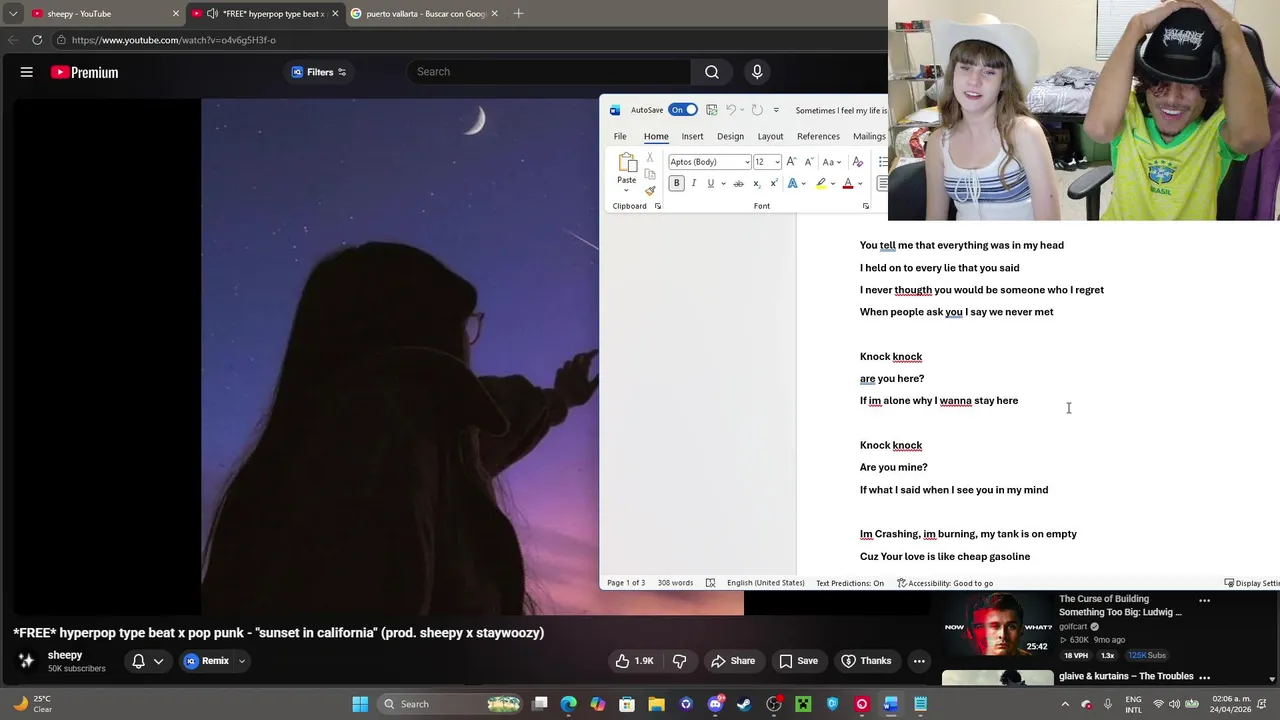Open the YouTube hamburger guide menu

pyautogui.click(x=27, y=72)
